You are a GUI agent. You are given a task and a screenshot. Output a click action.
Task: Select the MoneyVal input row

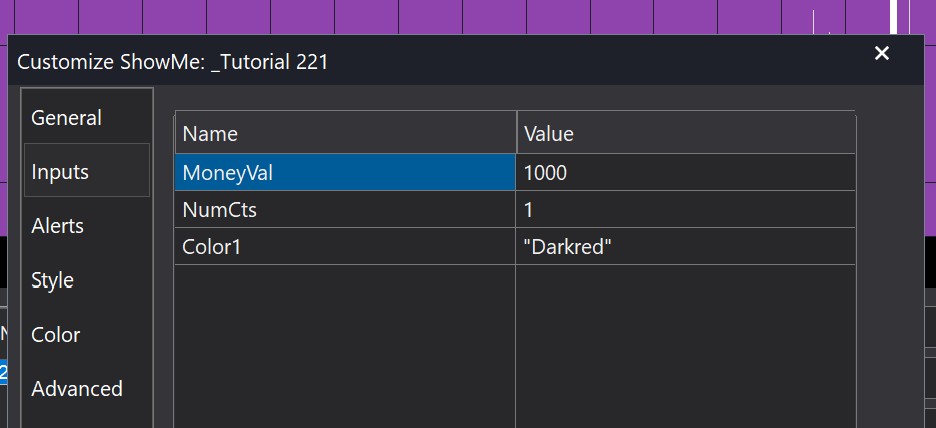pyautogui.click(x=345, y=172)
